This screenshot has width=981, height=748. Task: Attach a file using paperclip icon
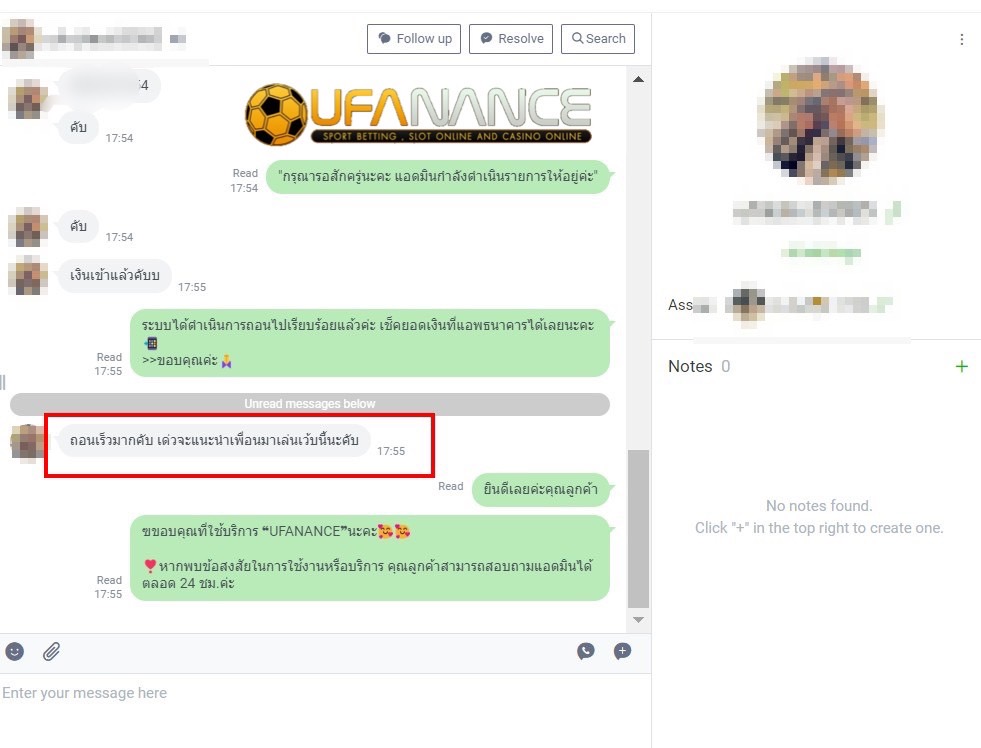point(51,652)
